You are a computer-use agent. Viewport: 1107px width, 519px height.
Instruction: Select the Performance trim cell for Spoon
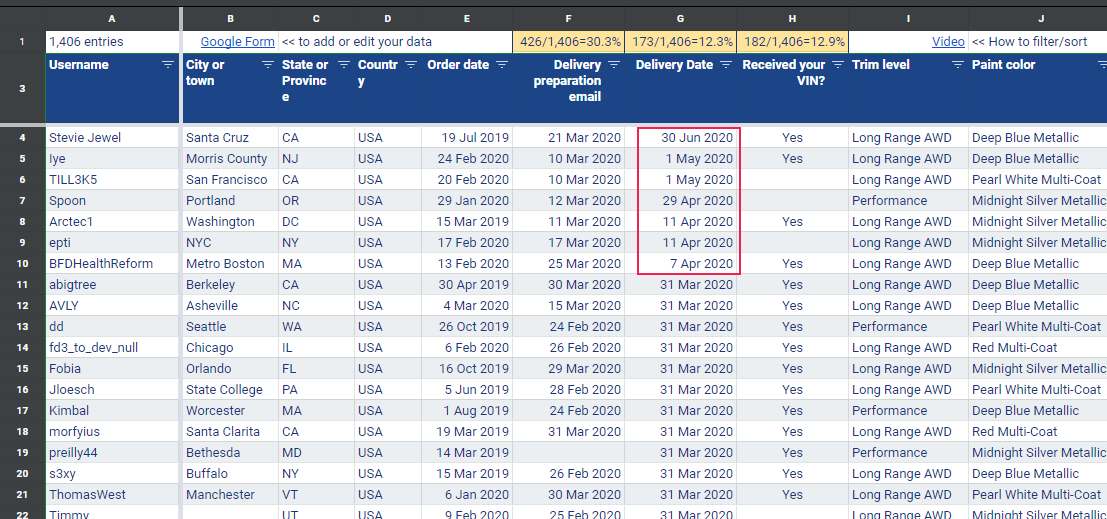point(909,201)
